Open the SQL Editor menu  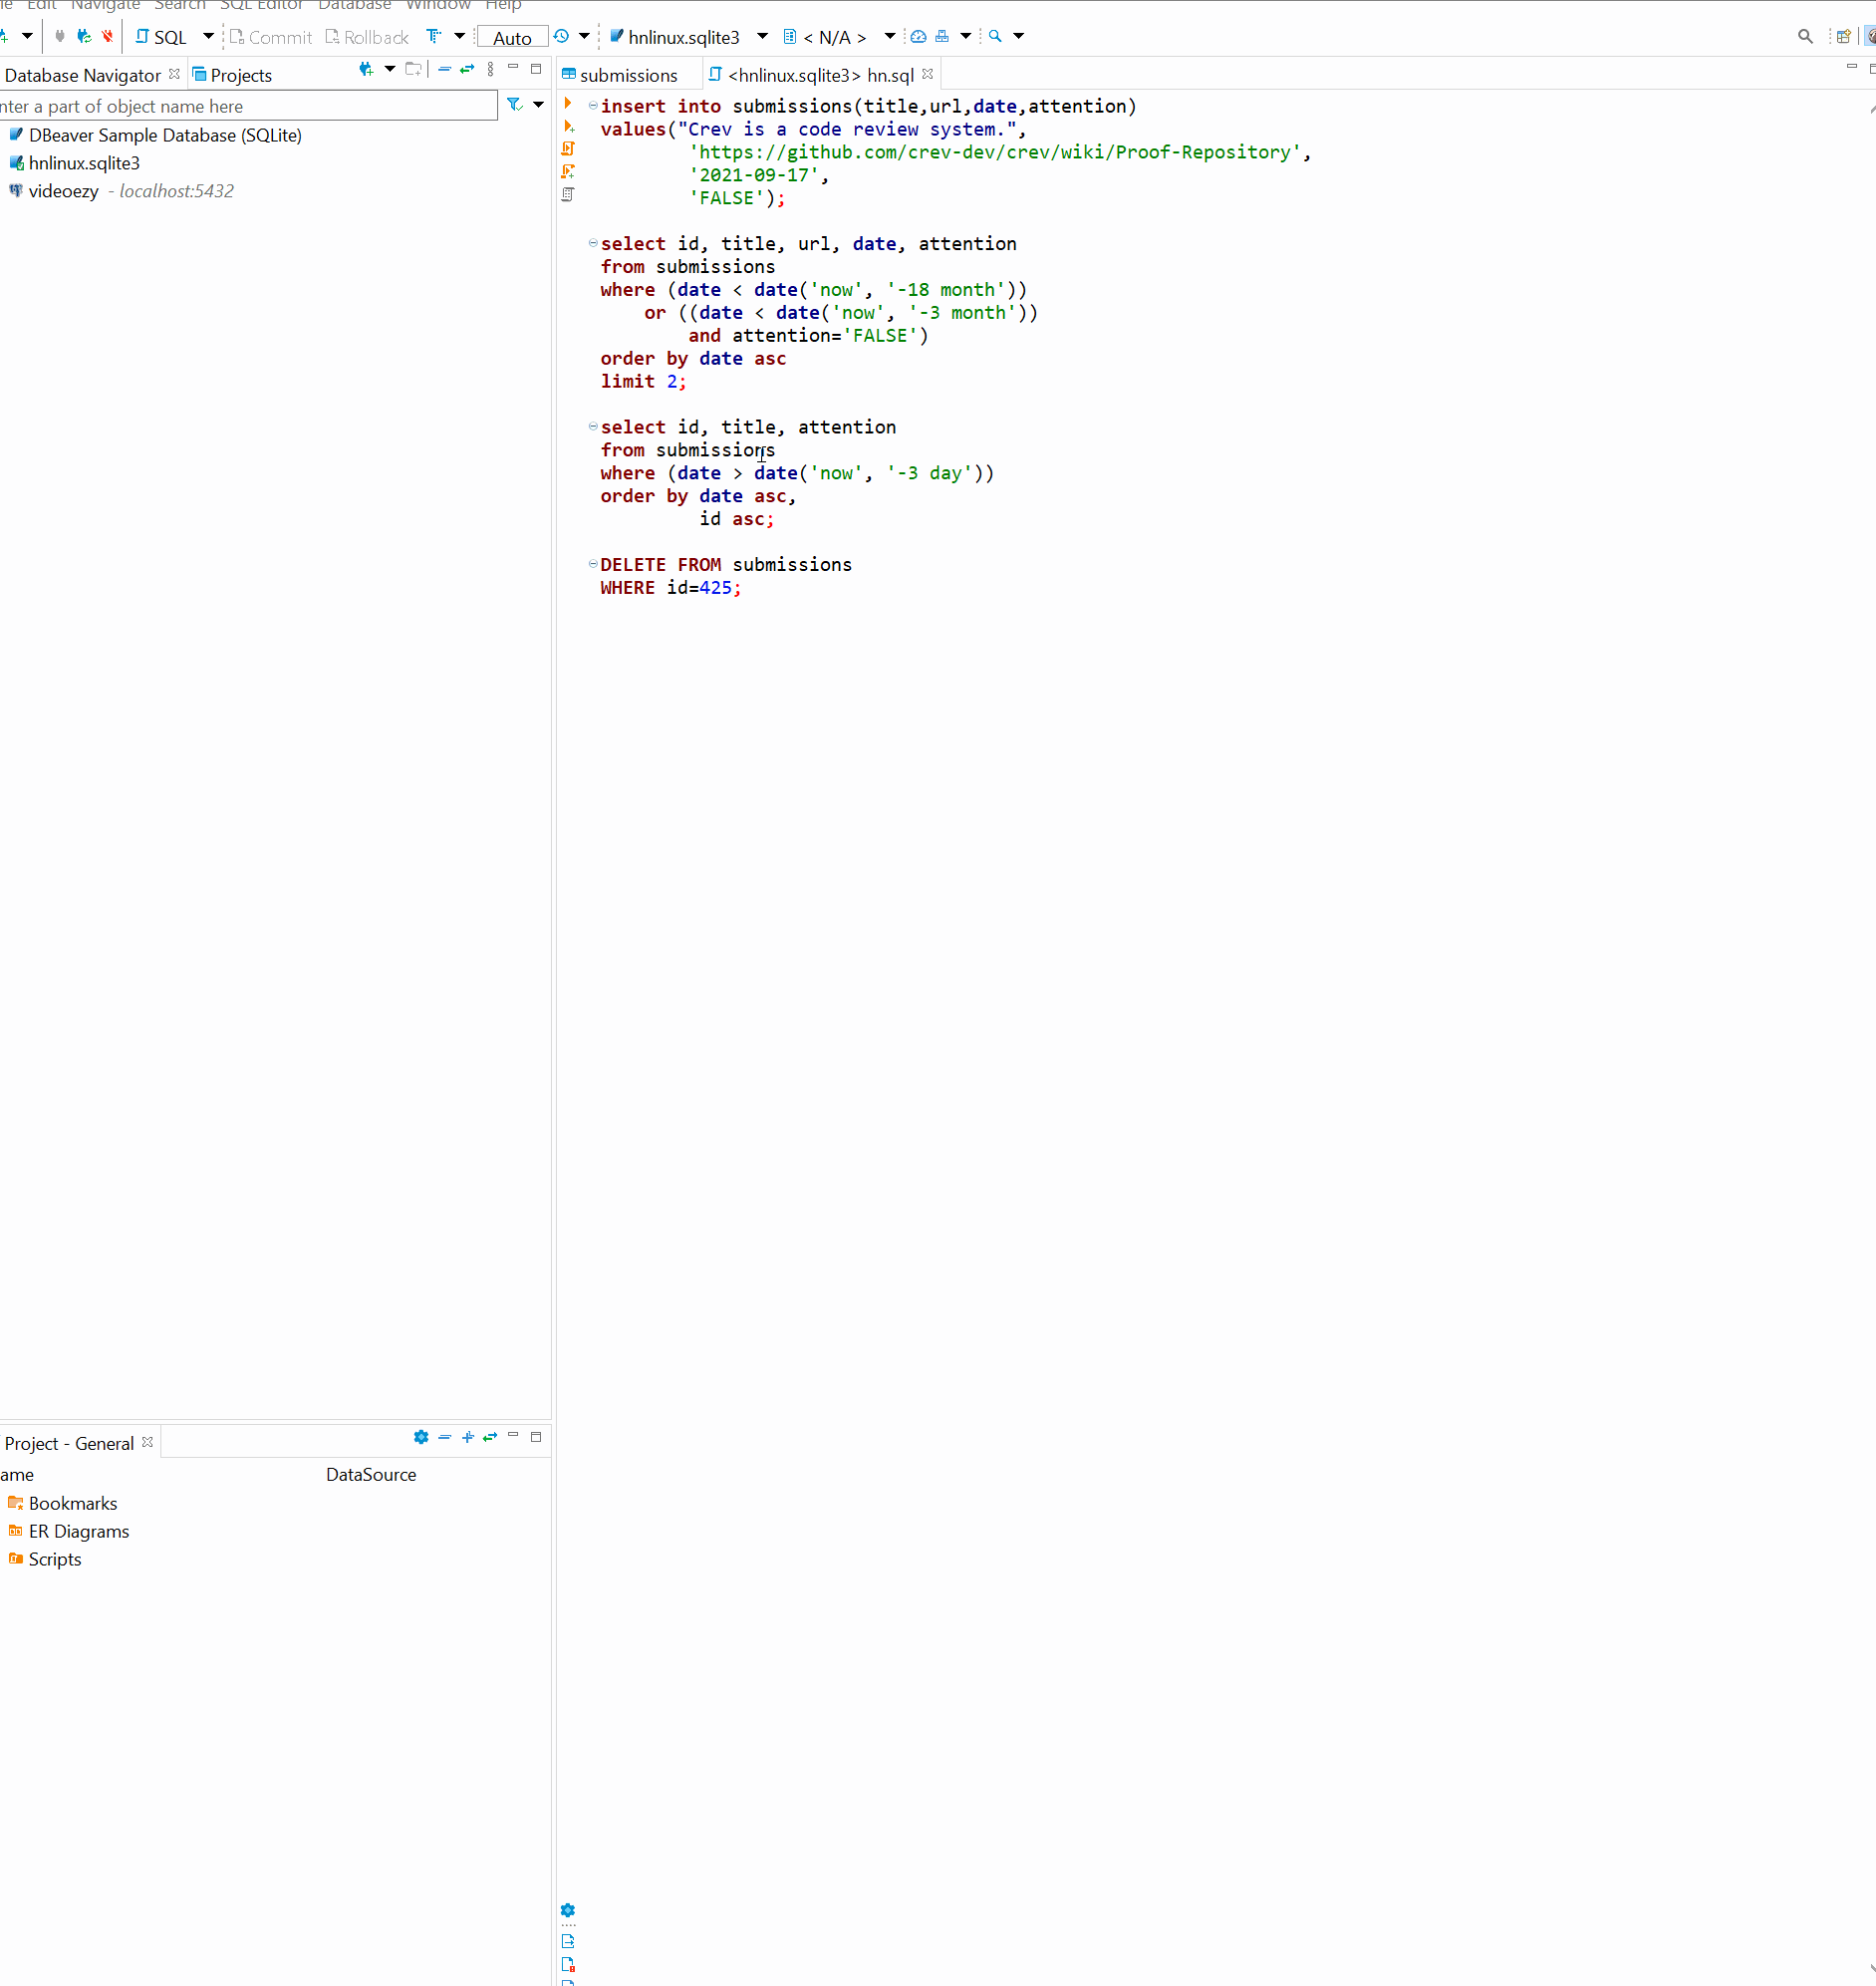[x=260, y=6]
